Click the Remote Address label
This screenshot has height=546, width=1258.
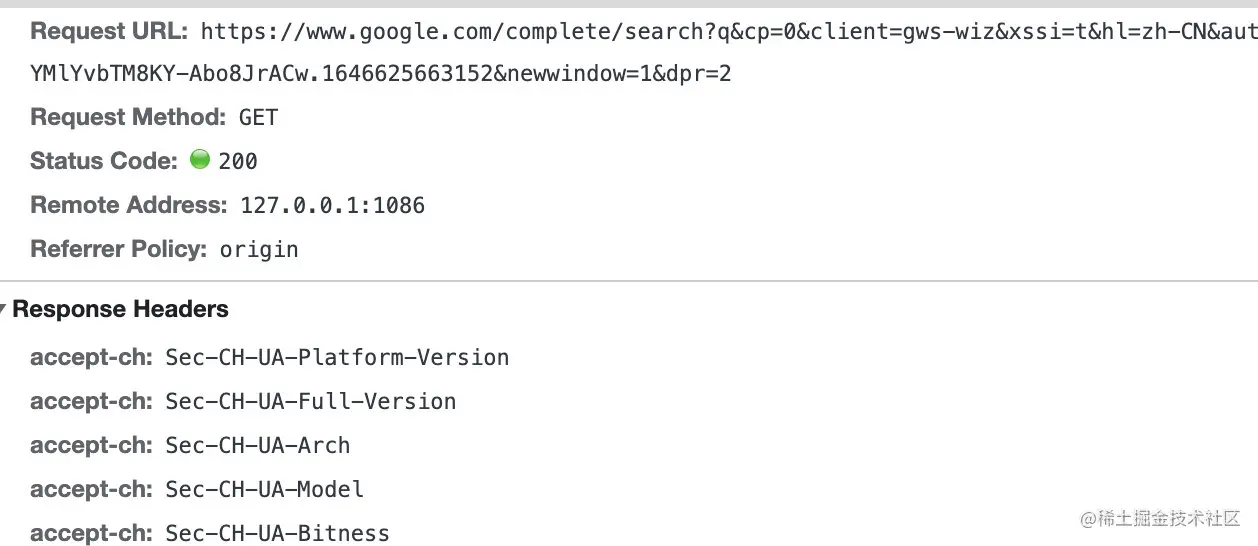coord(130,205)
